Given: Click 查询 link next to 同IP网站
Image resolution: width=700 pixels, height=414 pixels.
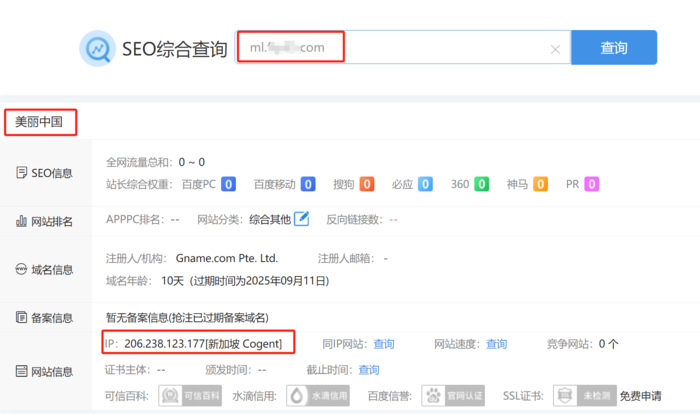Looking at the screenshot, I should (384, 344).
